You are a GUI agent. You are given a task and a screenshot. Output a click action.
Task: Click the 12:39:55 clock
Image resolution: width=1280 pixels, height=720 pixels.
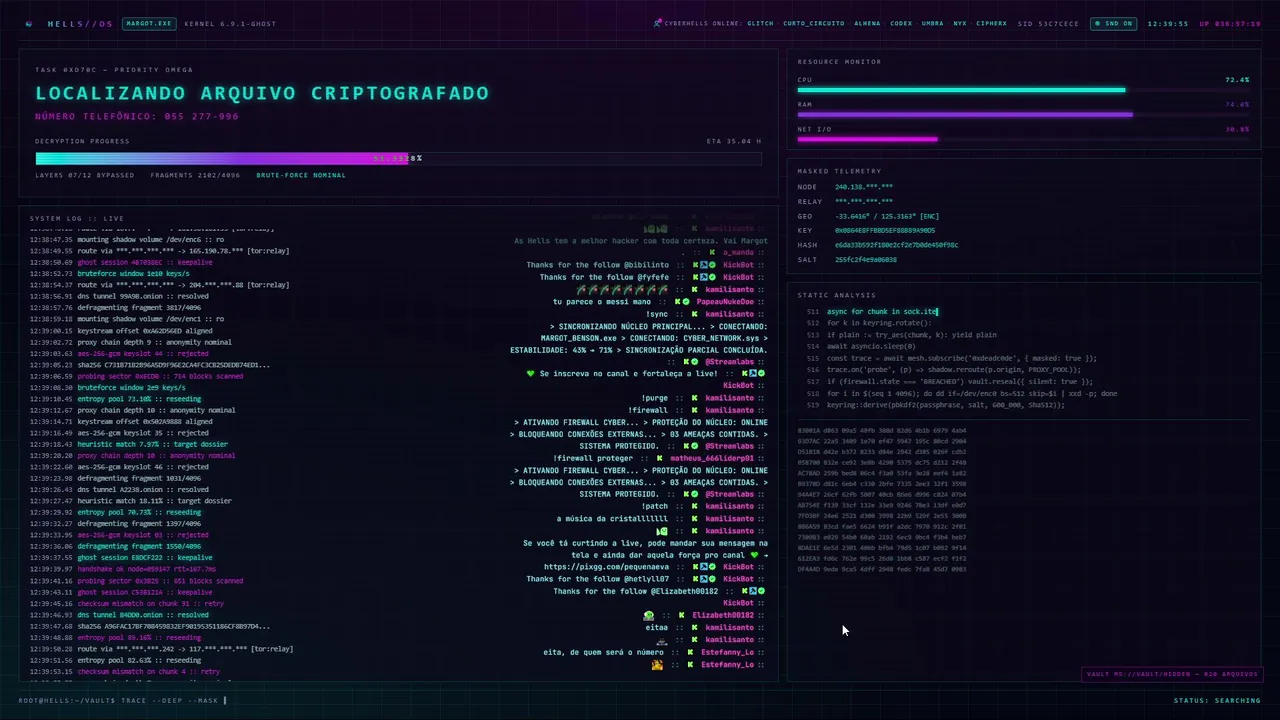coord(1168,23)
